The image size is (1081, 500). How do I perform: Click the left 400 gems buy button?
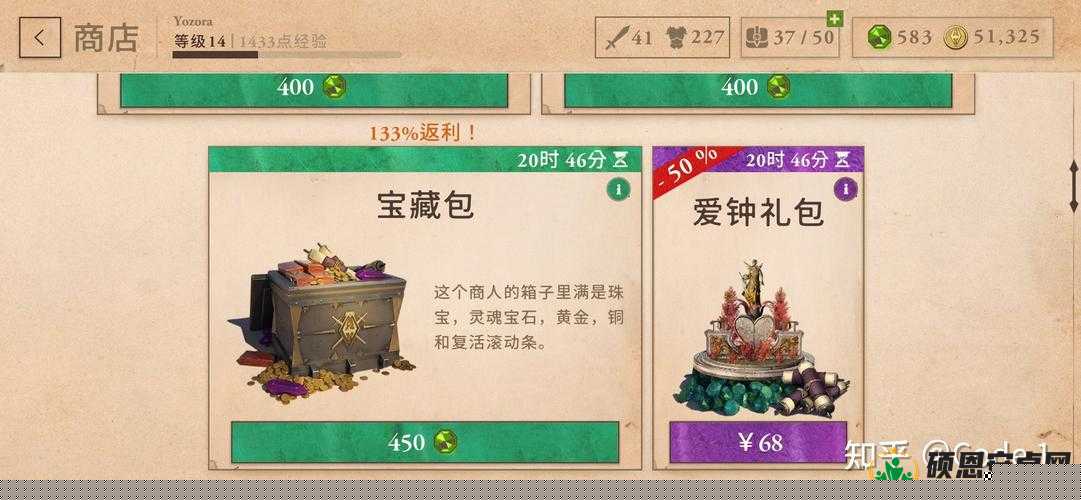point(314,88)
